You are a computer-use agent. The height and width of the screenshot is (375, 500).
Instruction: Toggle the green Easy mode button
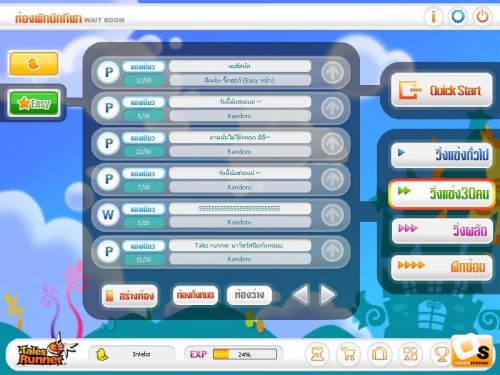[34, 103]
